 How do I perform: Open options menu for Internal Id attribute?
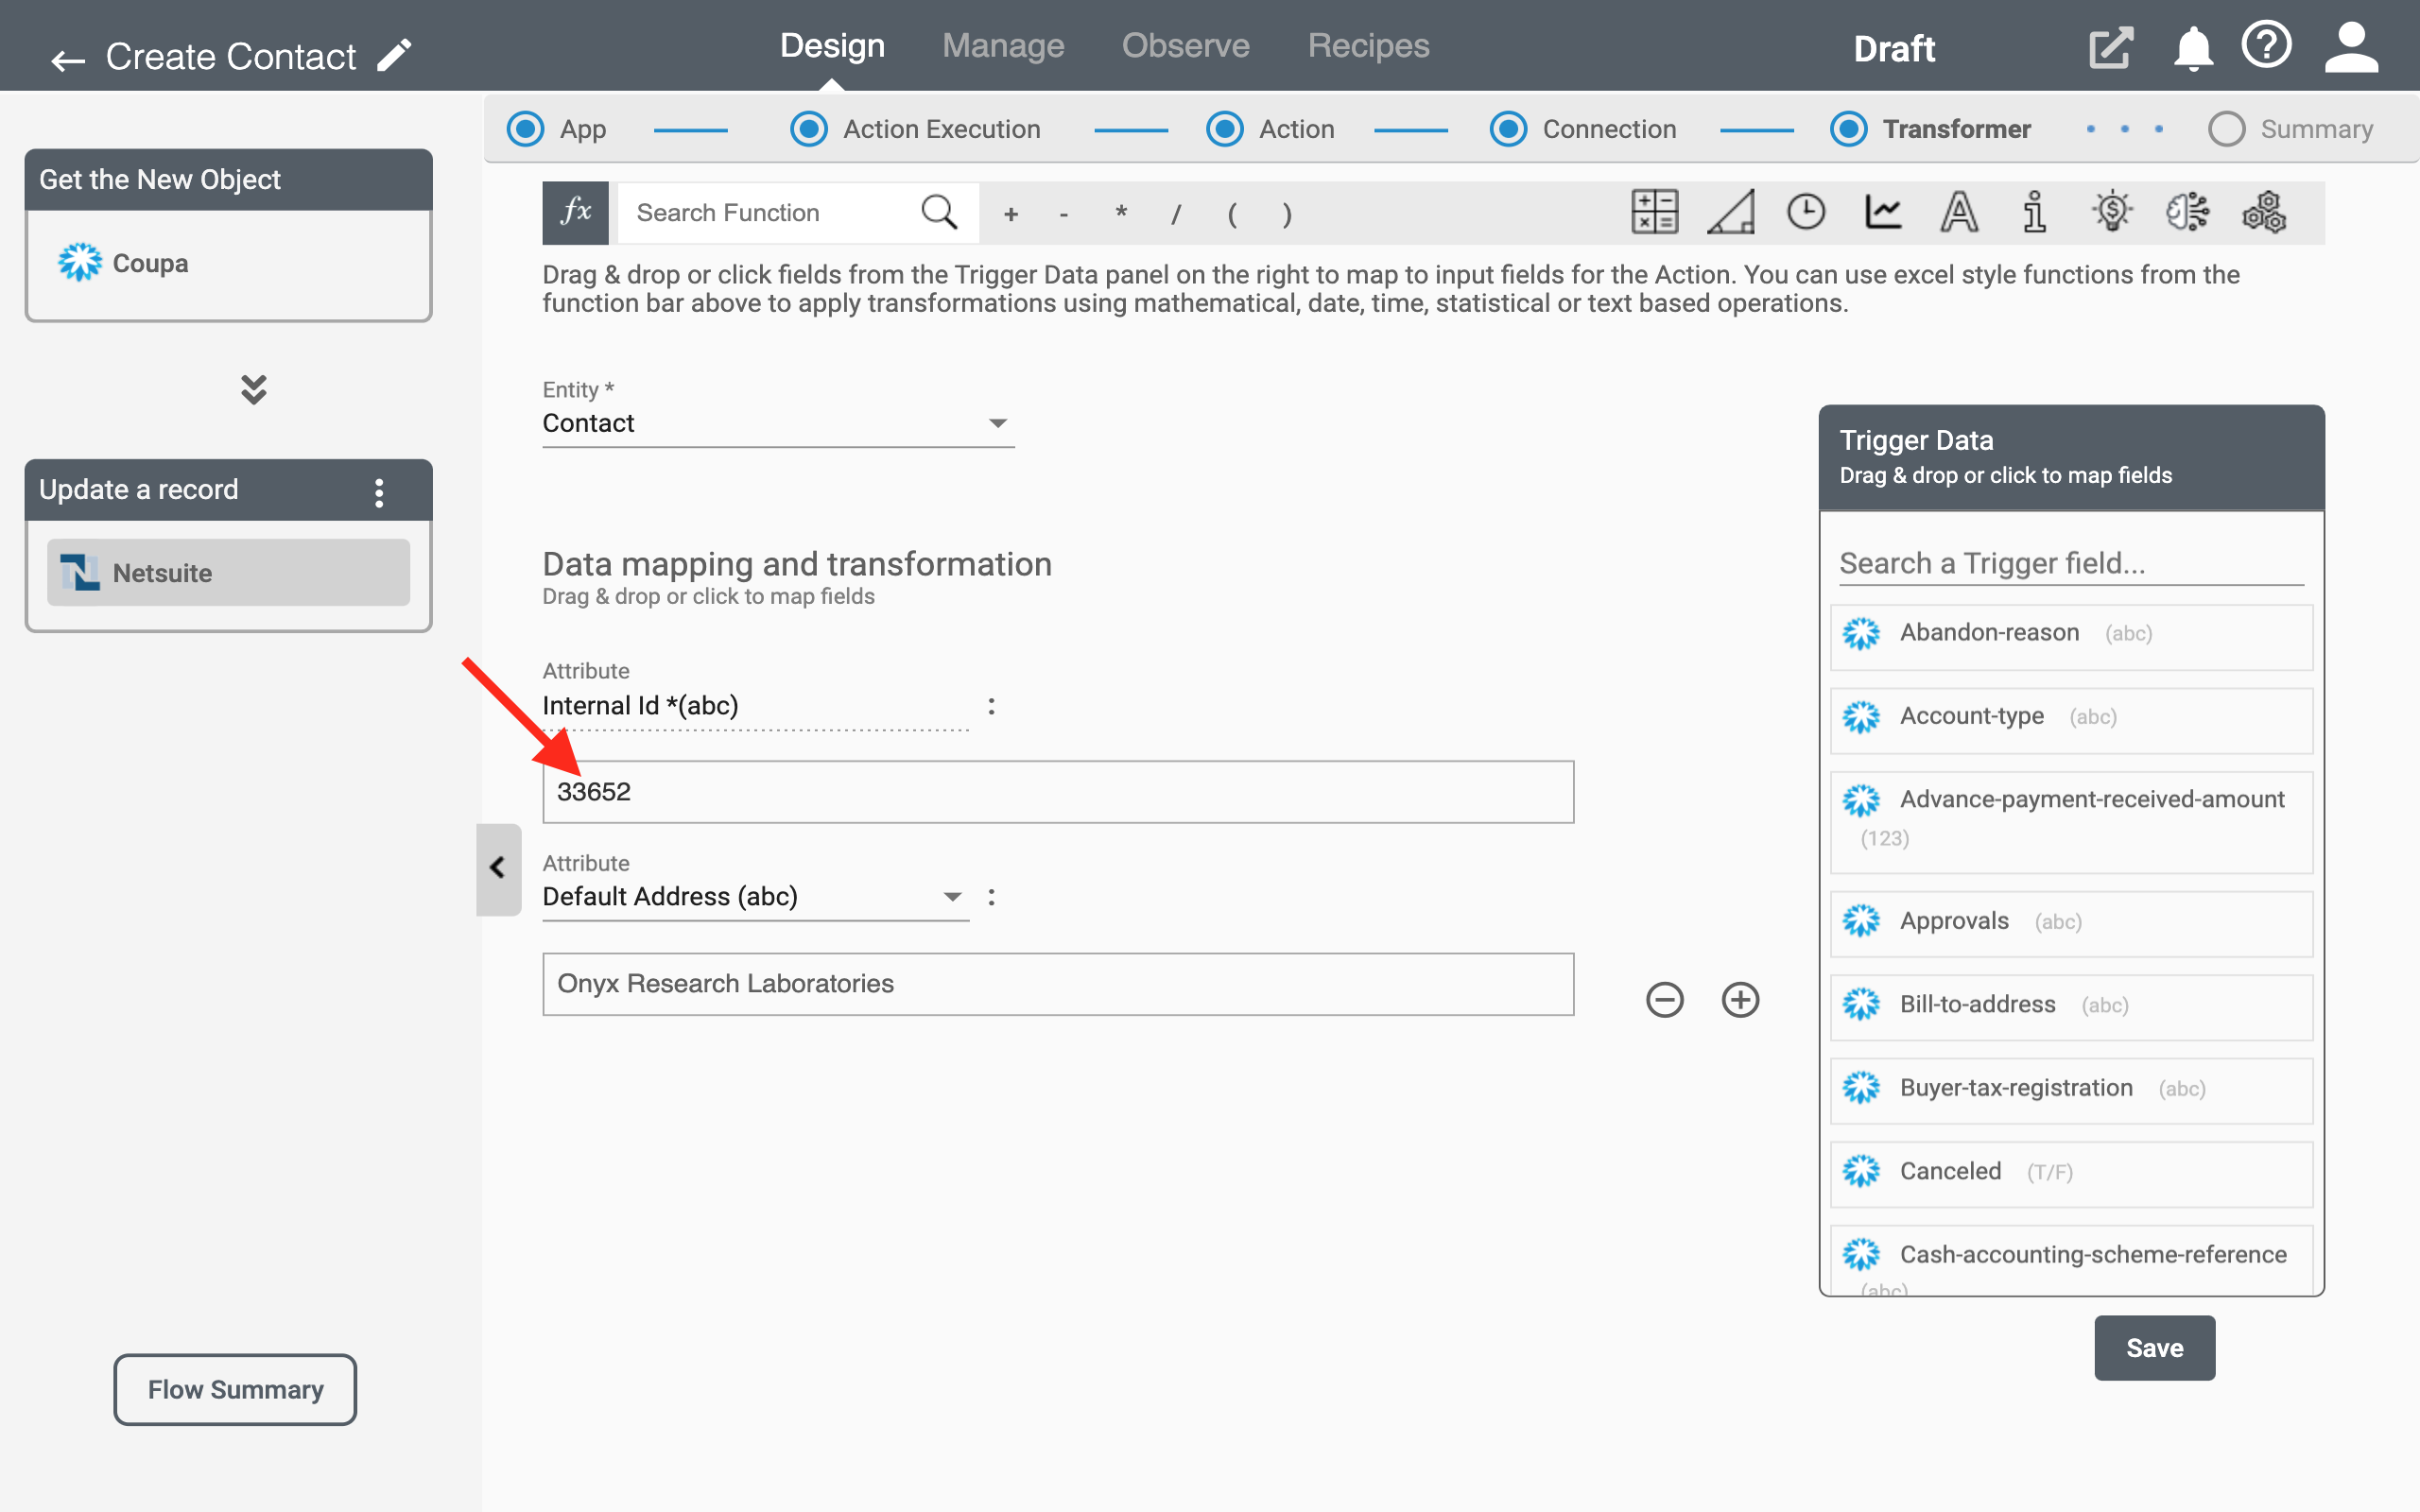[991, 706]
